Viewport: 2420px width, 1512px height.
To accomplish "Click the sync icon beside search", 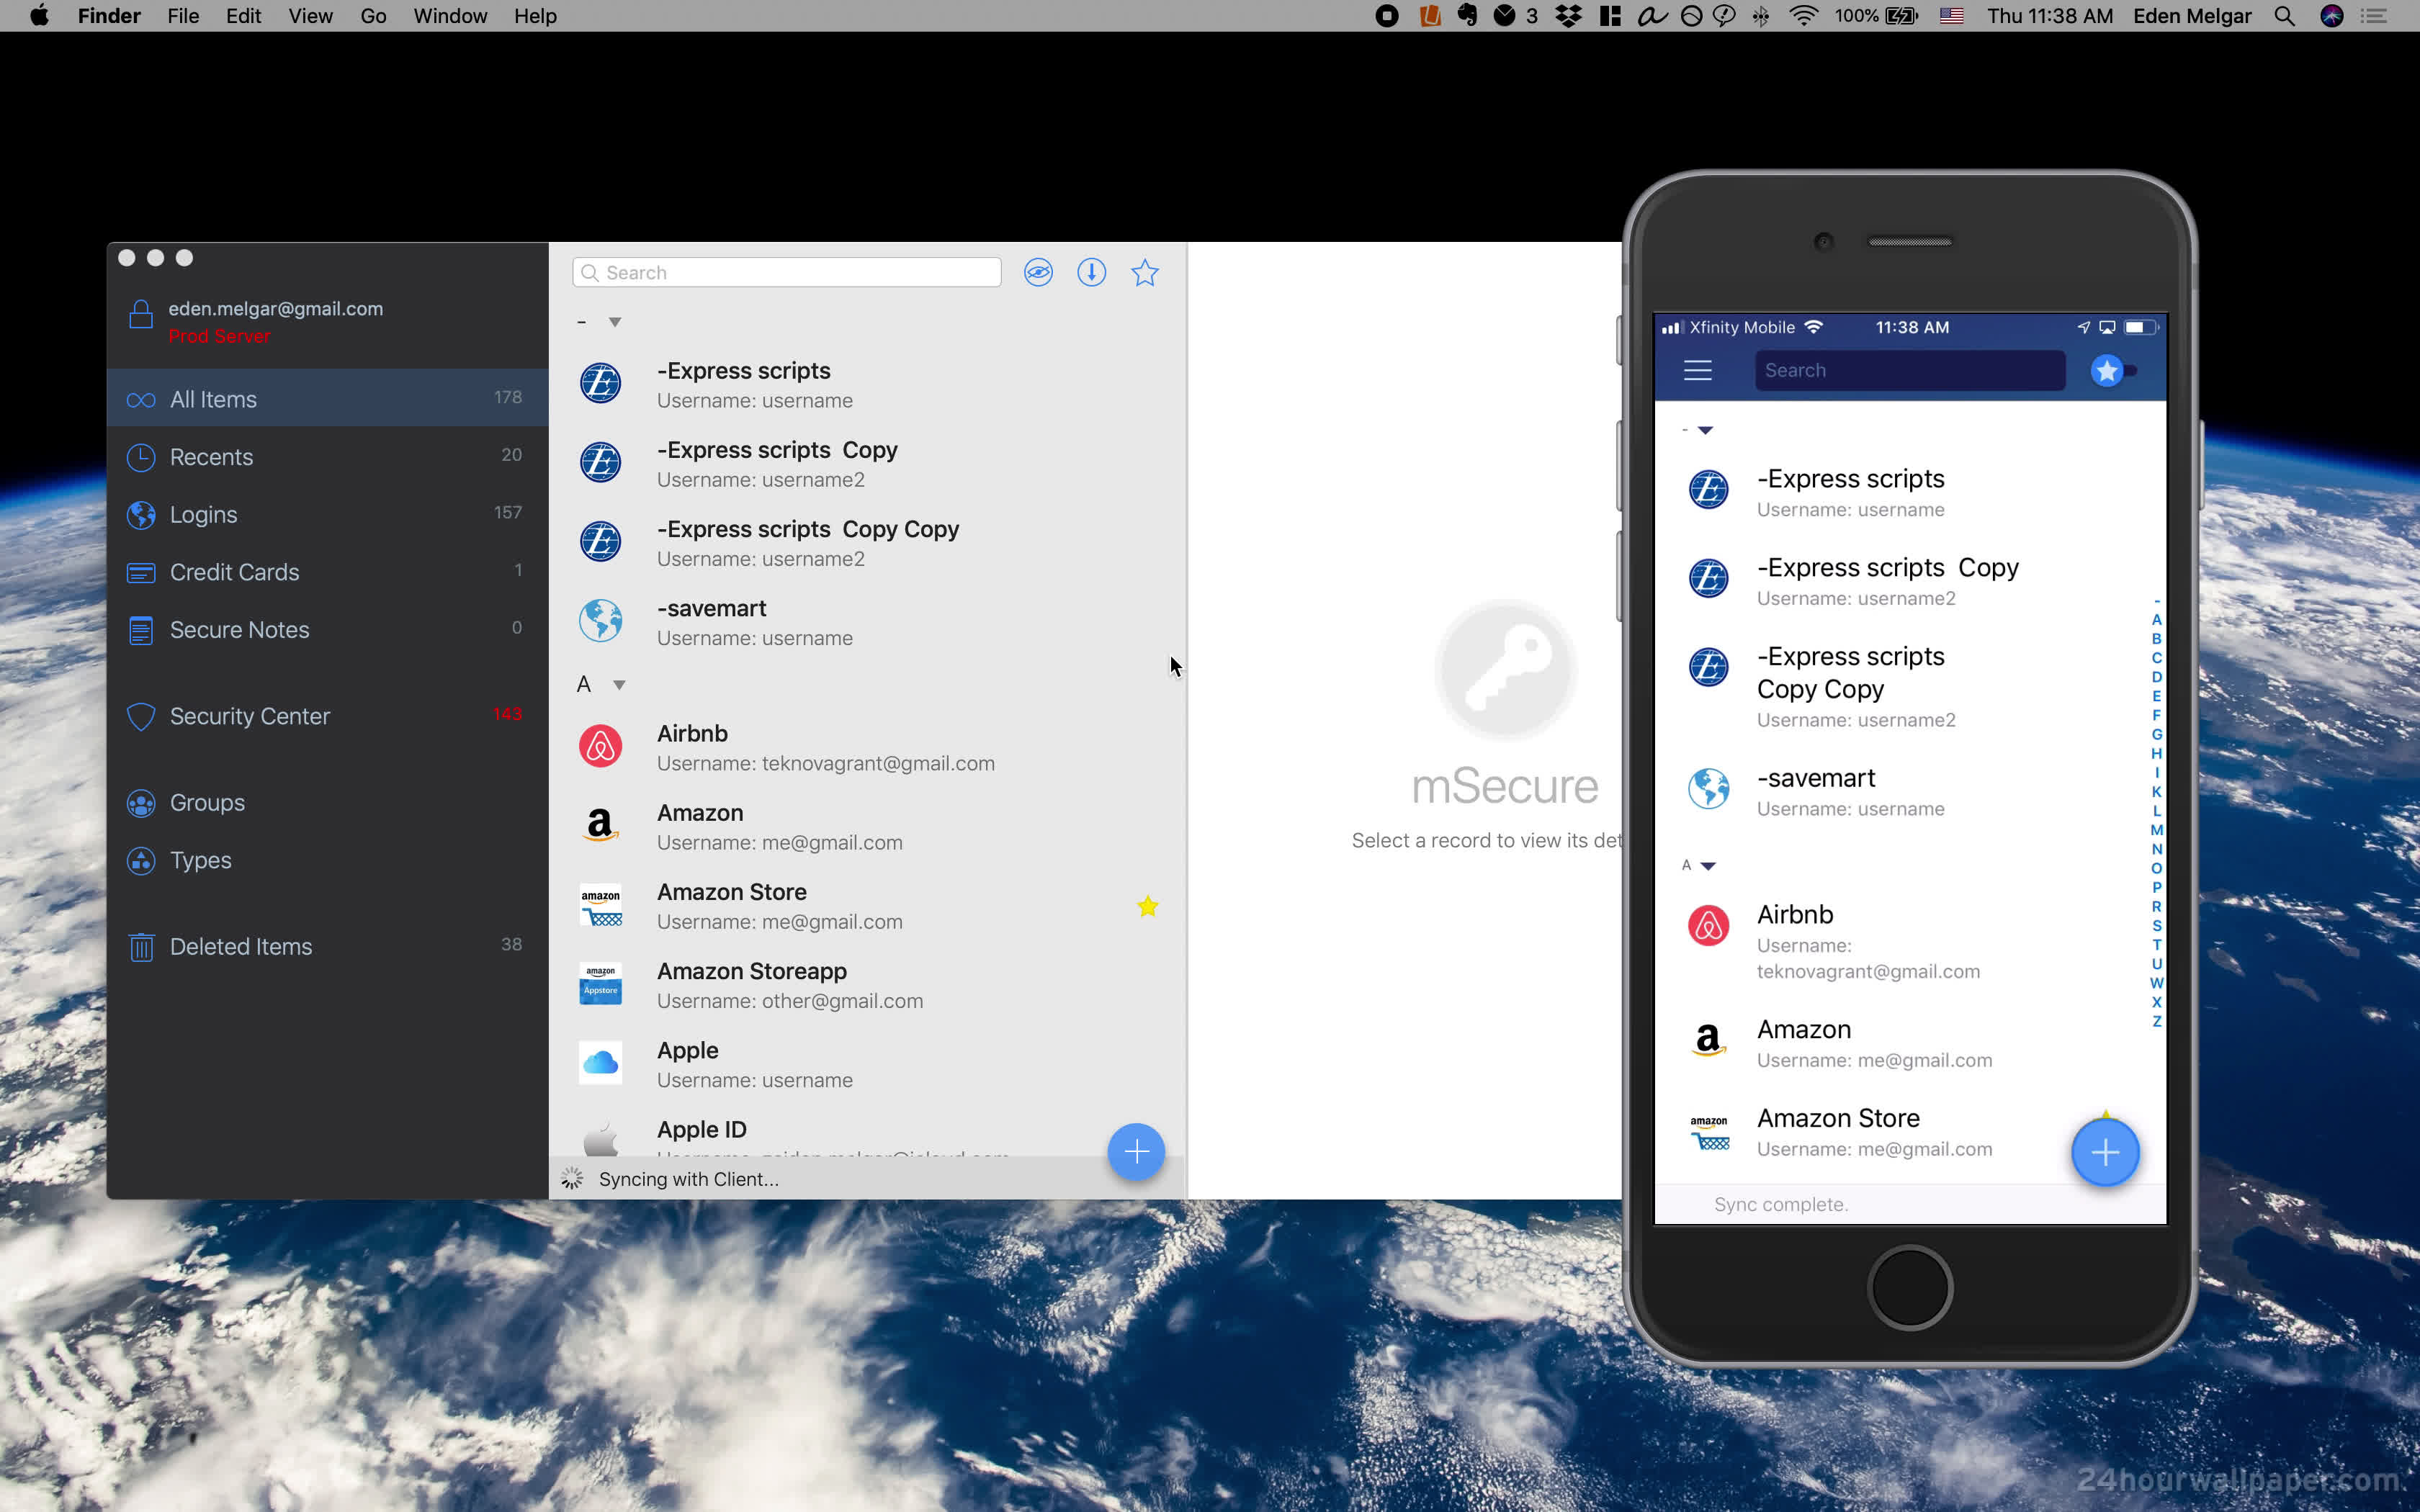I will click(1038, 272).
